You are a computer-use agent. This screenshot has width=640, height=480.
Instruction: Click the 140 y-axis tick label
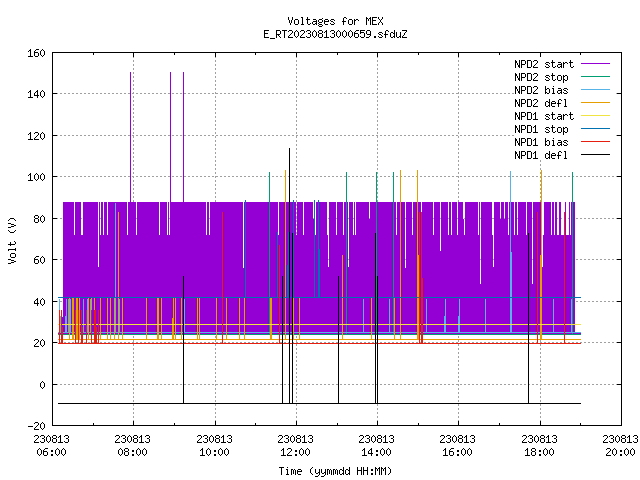pos(36,94)
